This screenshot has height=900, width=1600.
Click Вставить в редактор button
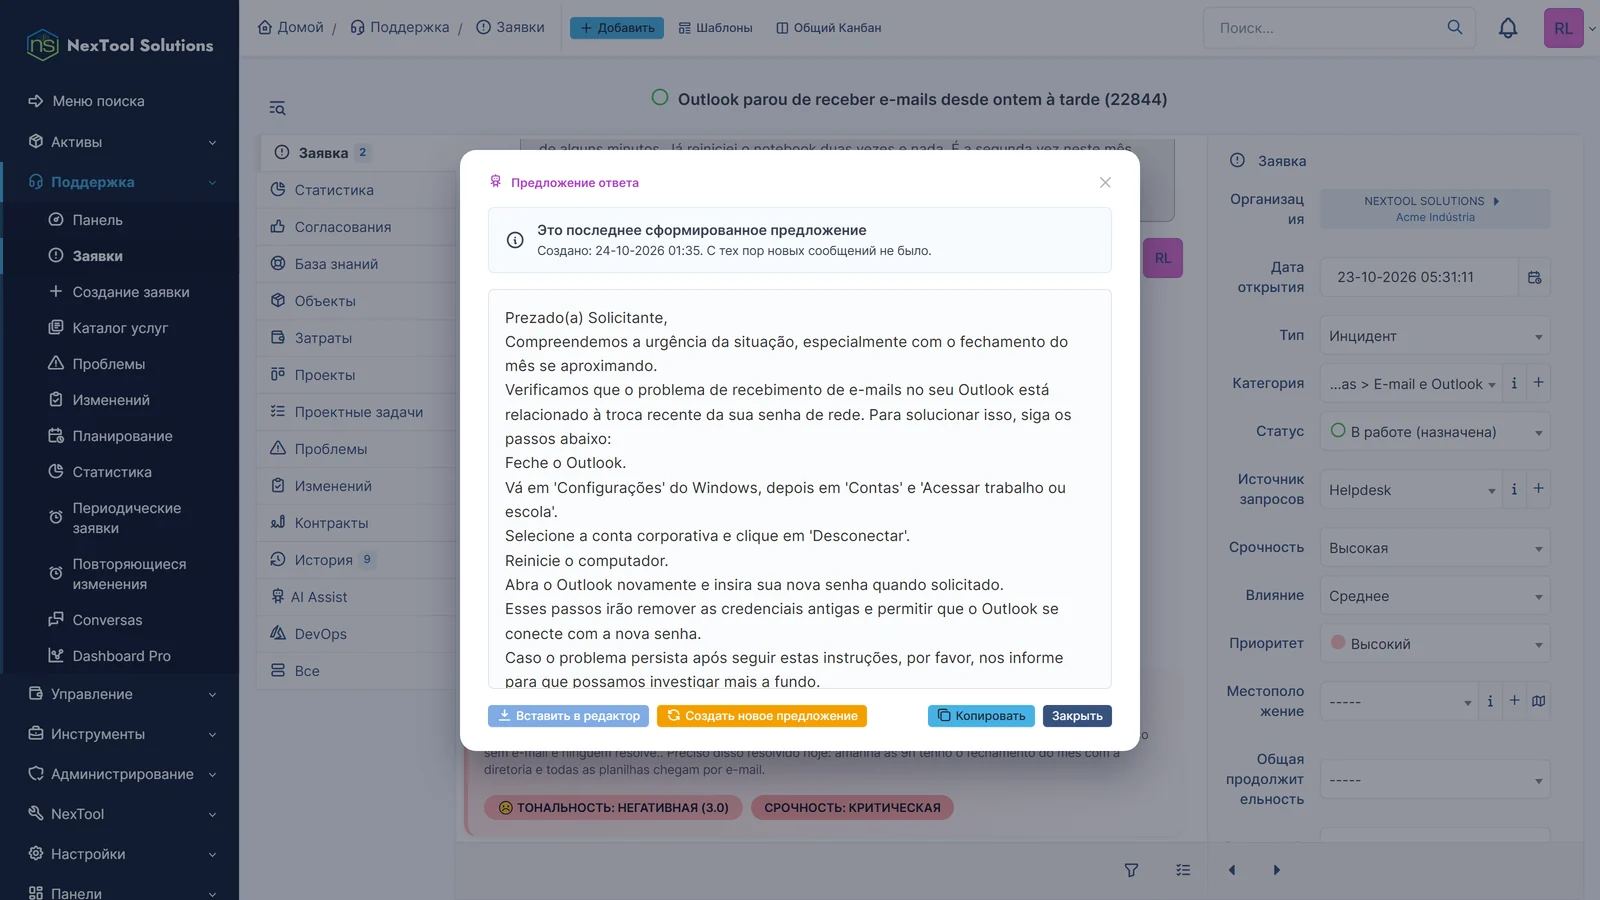tap(568, 716)
